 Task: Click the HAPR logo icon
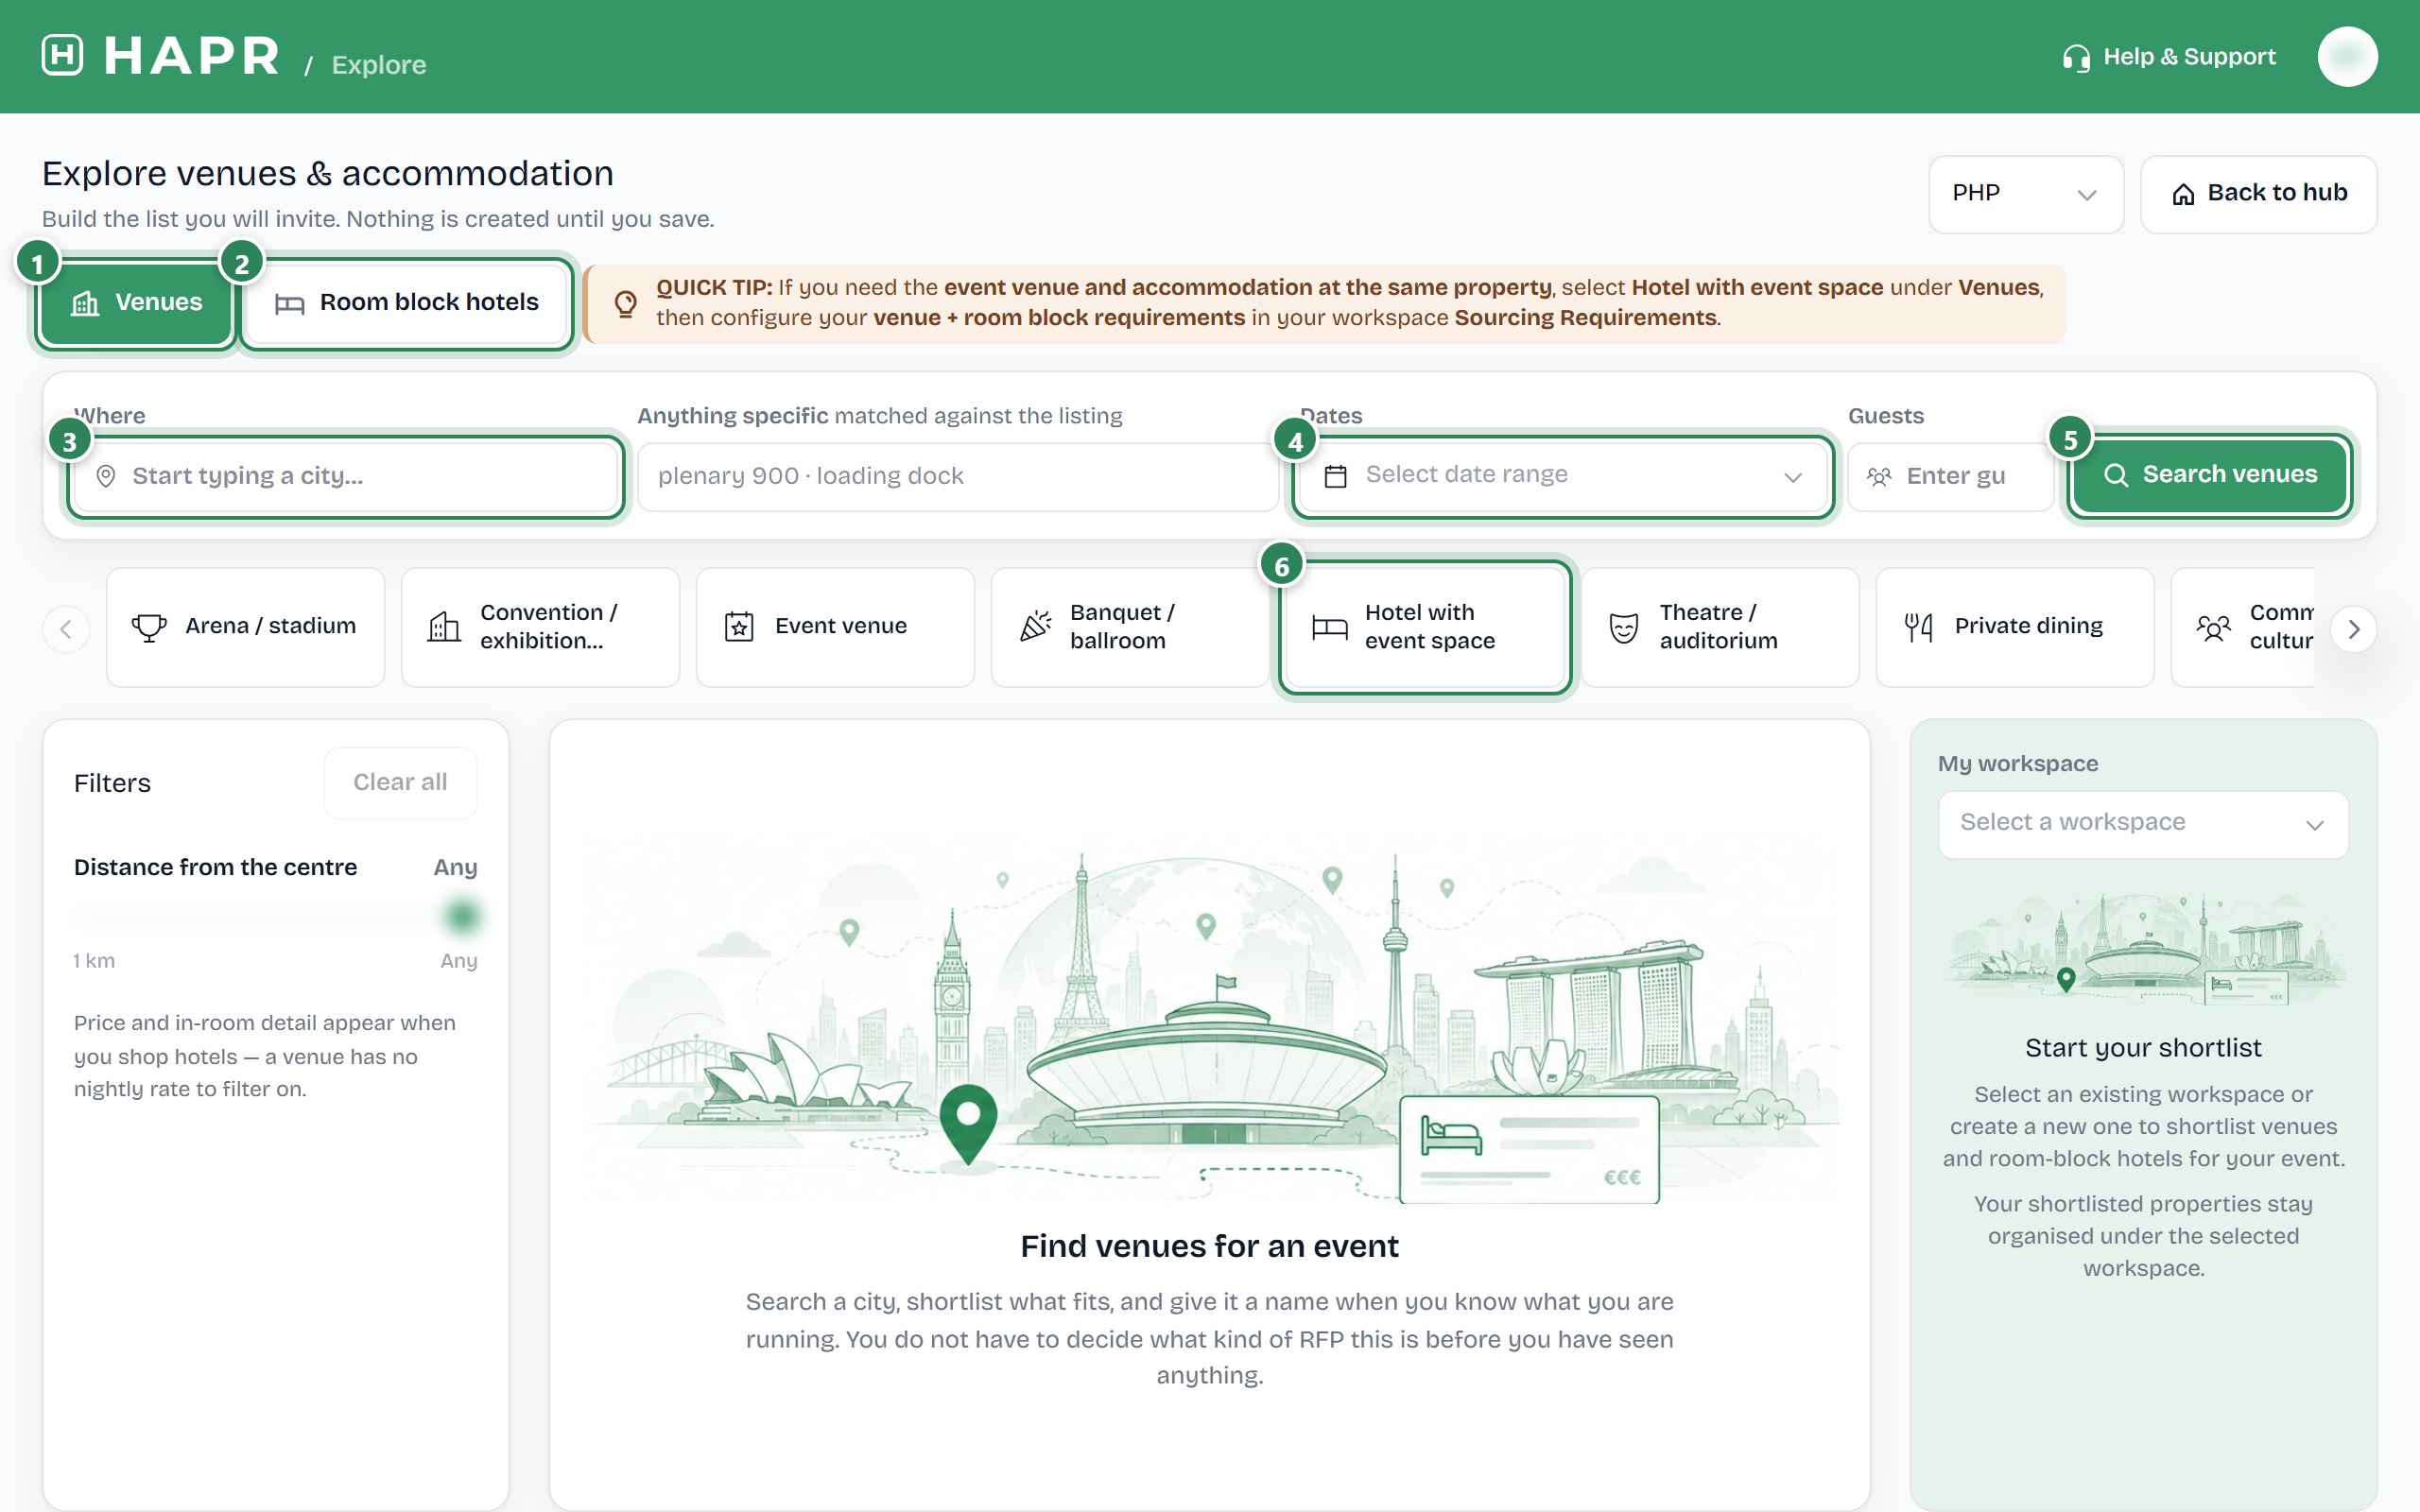coord(62,55)
